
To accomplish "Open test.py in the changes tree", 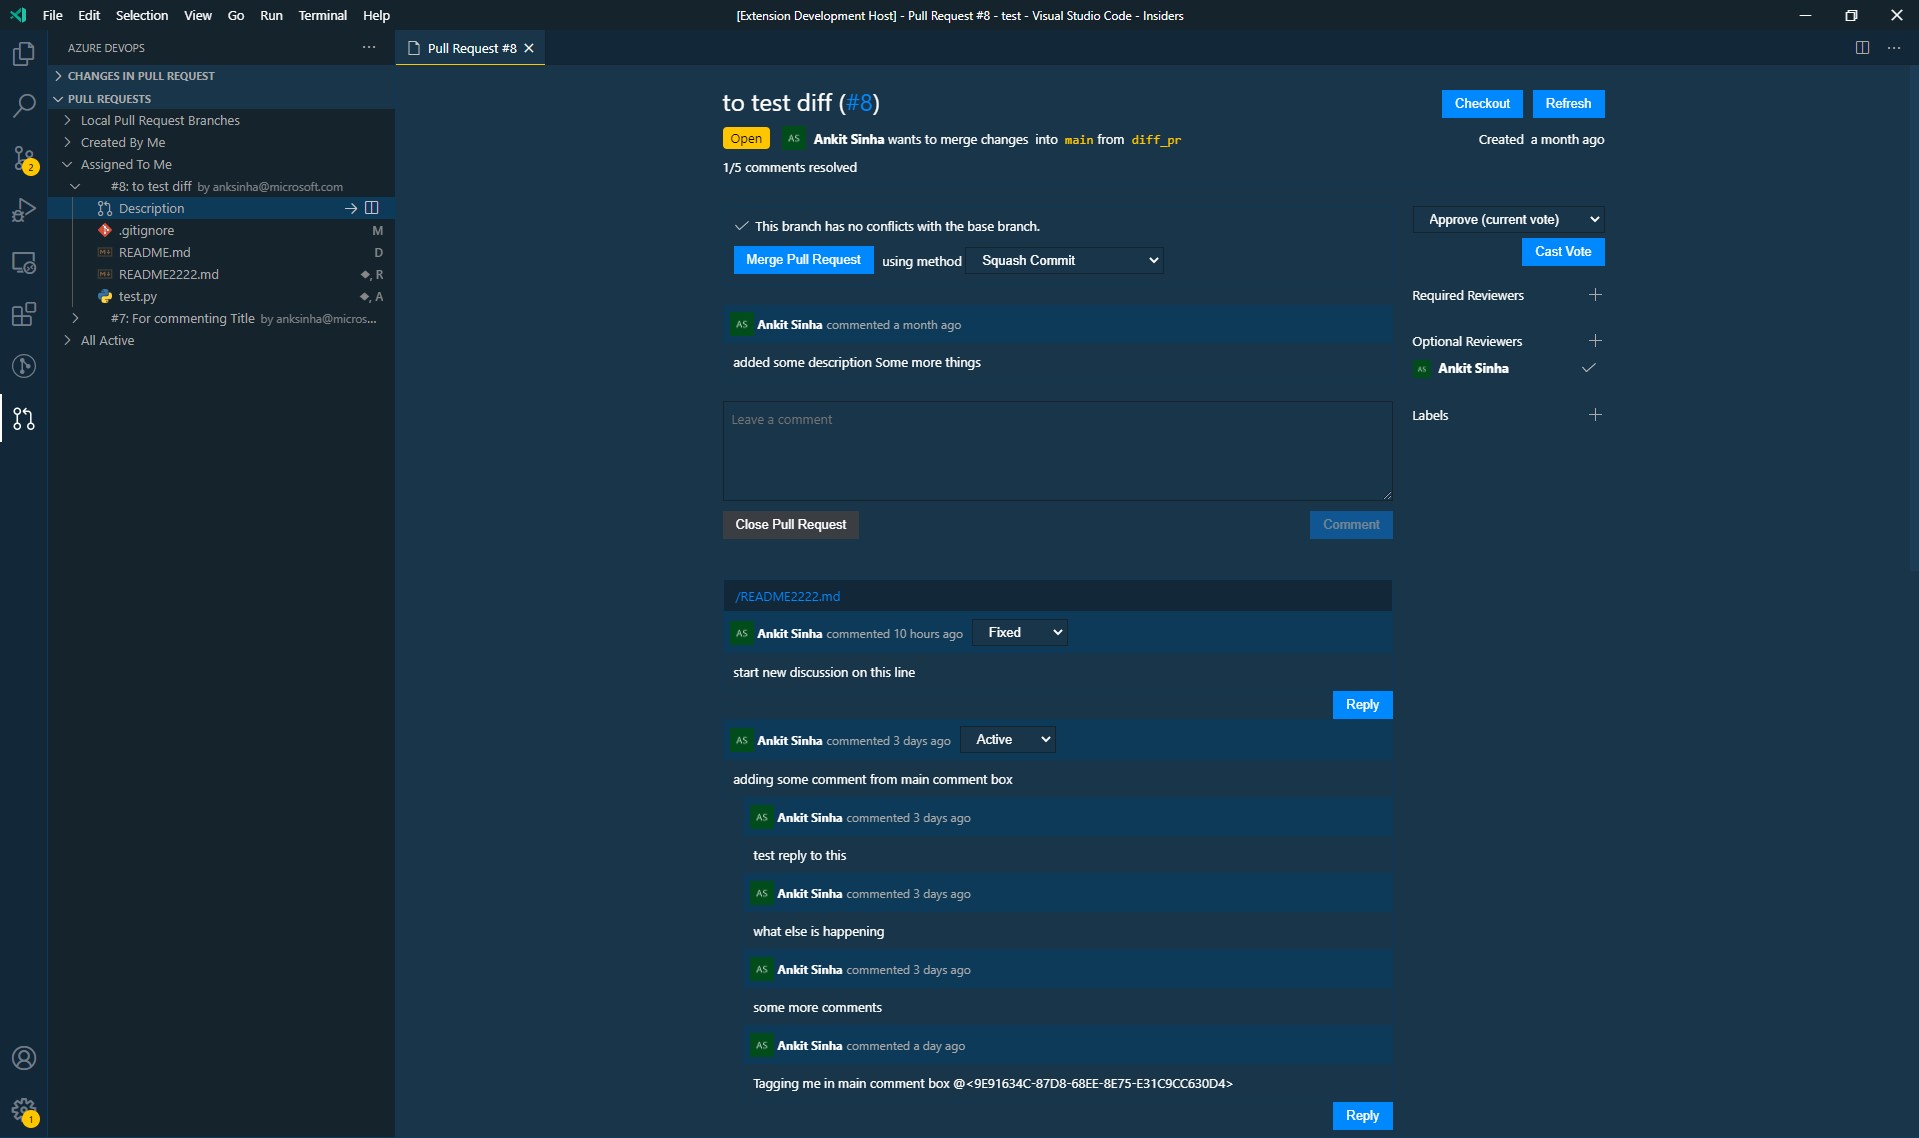I will [x=221, y=296].
